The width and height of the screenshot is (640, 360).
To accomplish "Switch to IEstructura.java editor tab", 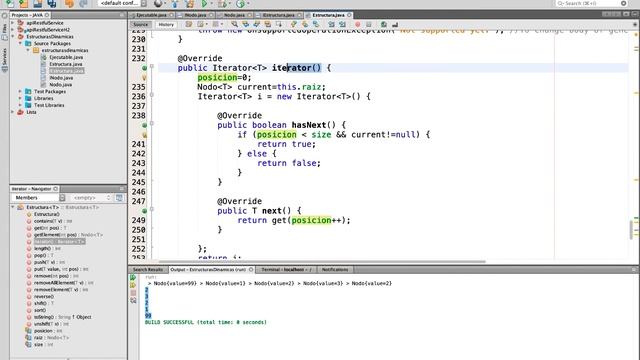I will (x=278, y=15).
